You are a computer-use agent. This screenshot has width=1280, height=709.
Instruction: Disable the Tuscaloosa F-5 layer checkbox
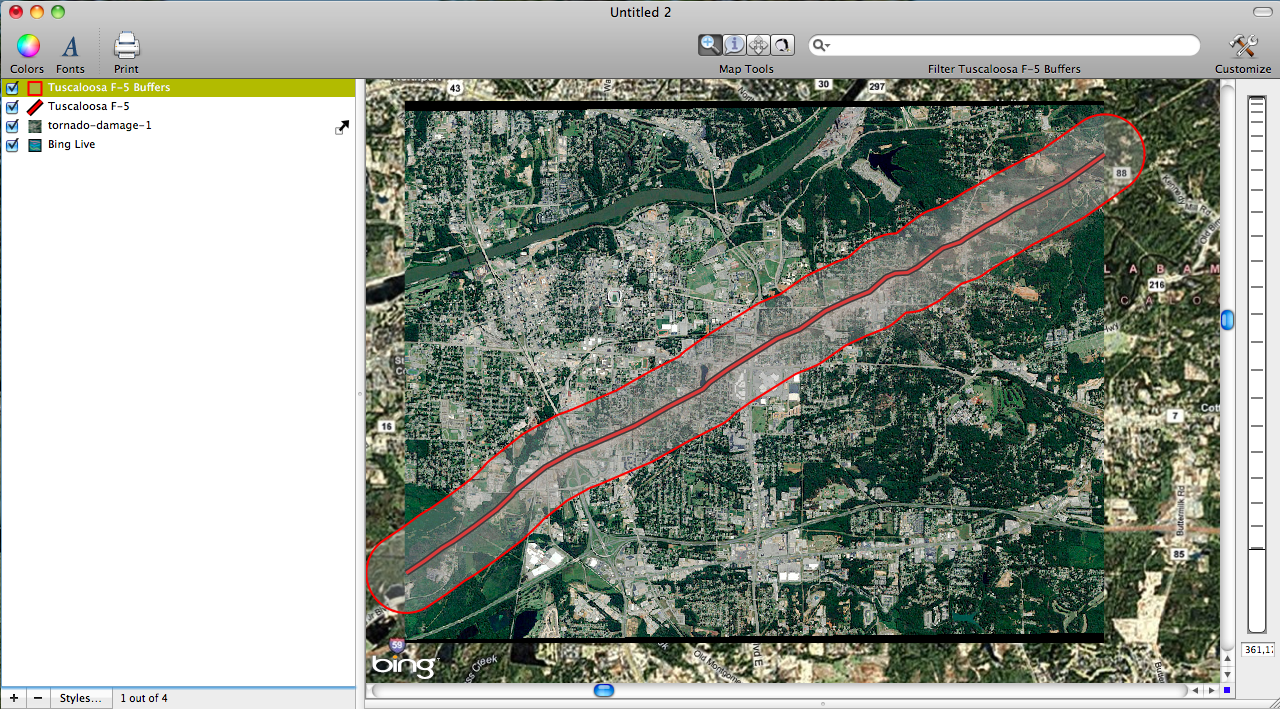click(x=12, y=106)
